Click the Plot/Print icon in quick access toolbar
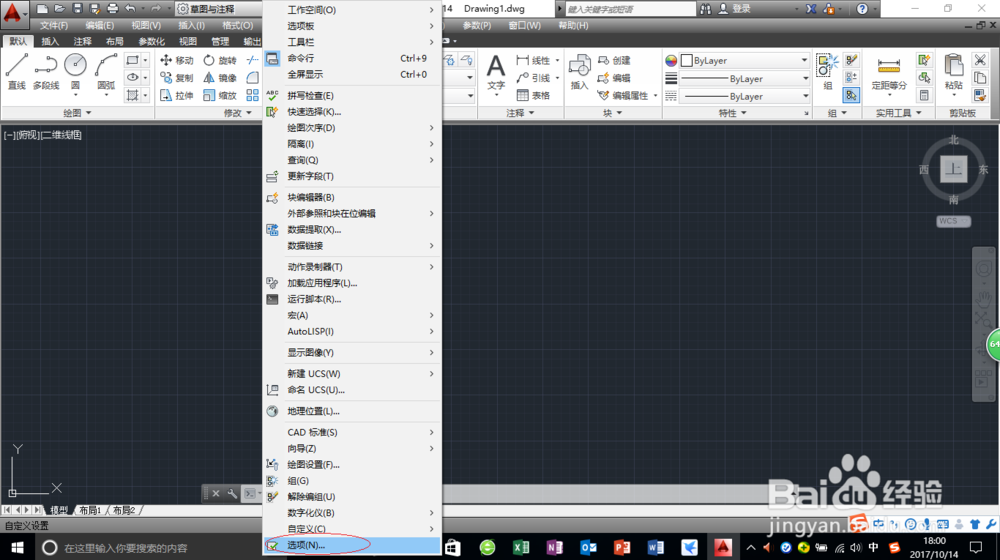Viewport: 1000px width, 560px height. point(112,9)
